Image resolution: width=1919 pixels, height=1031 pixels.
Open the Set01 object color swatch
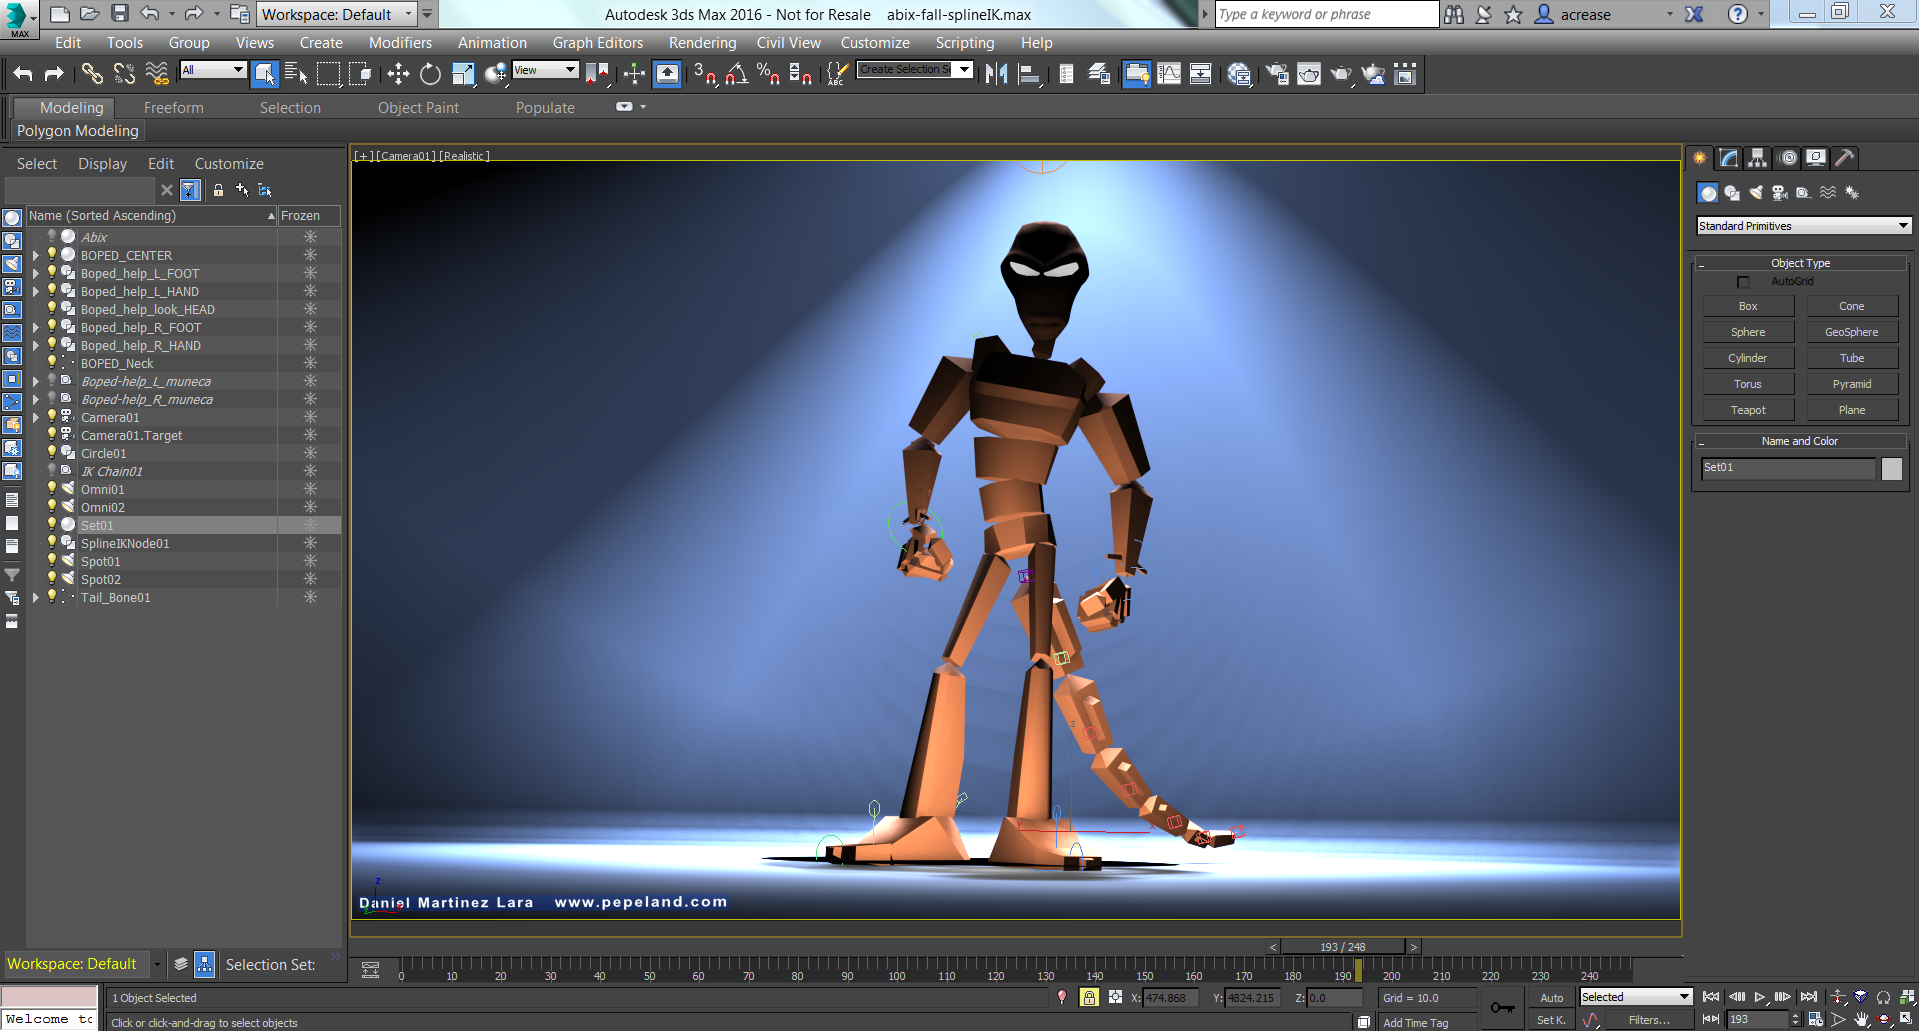pos(1891,468)
